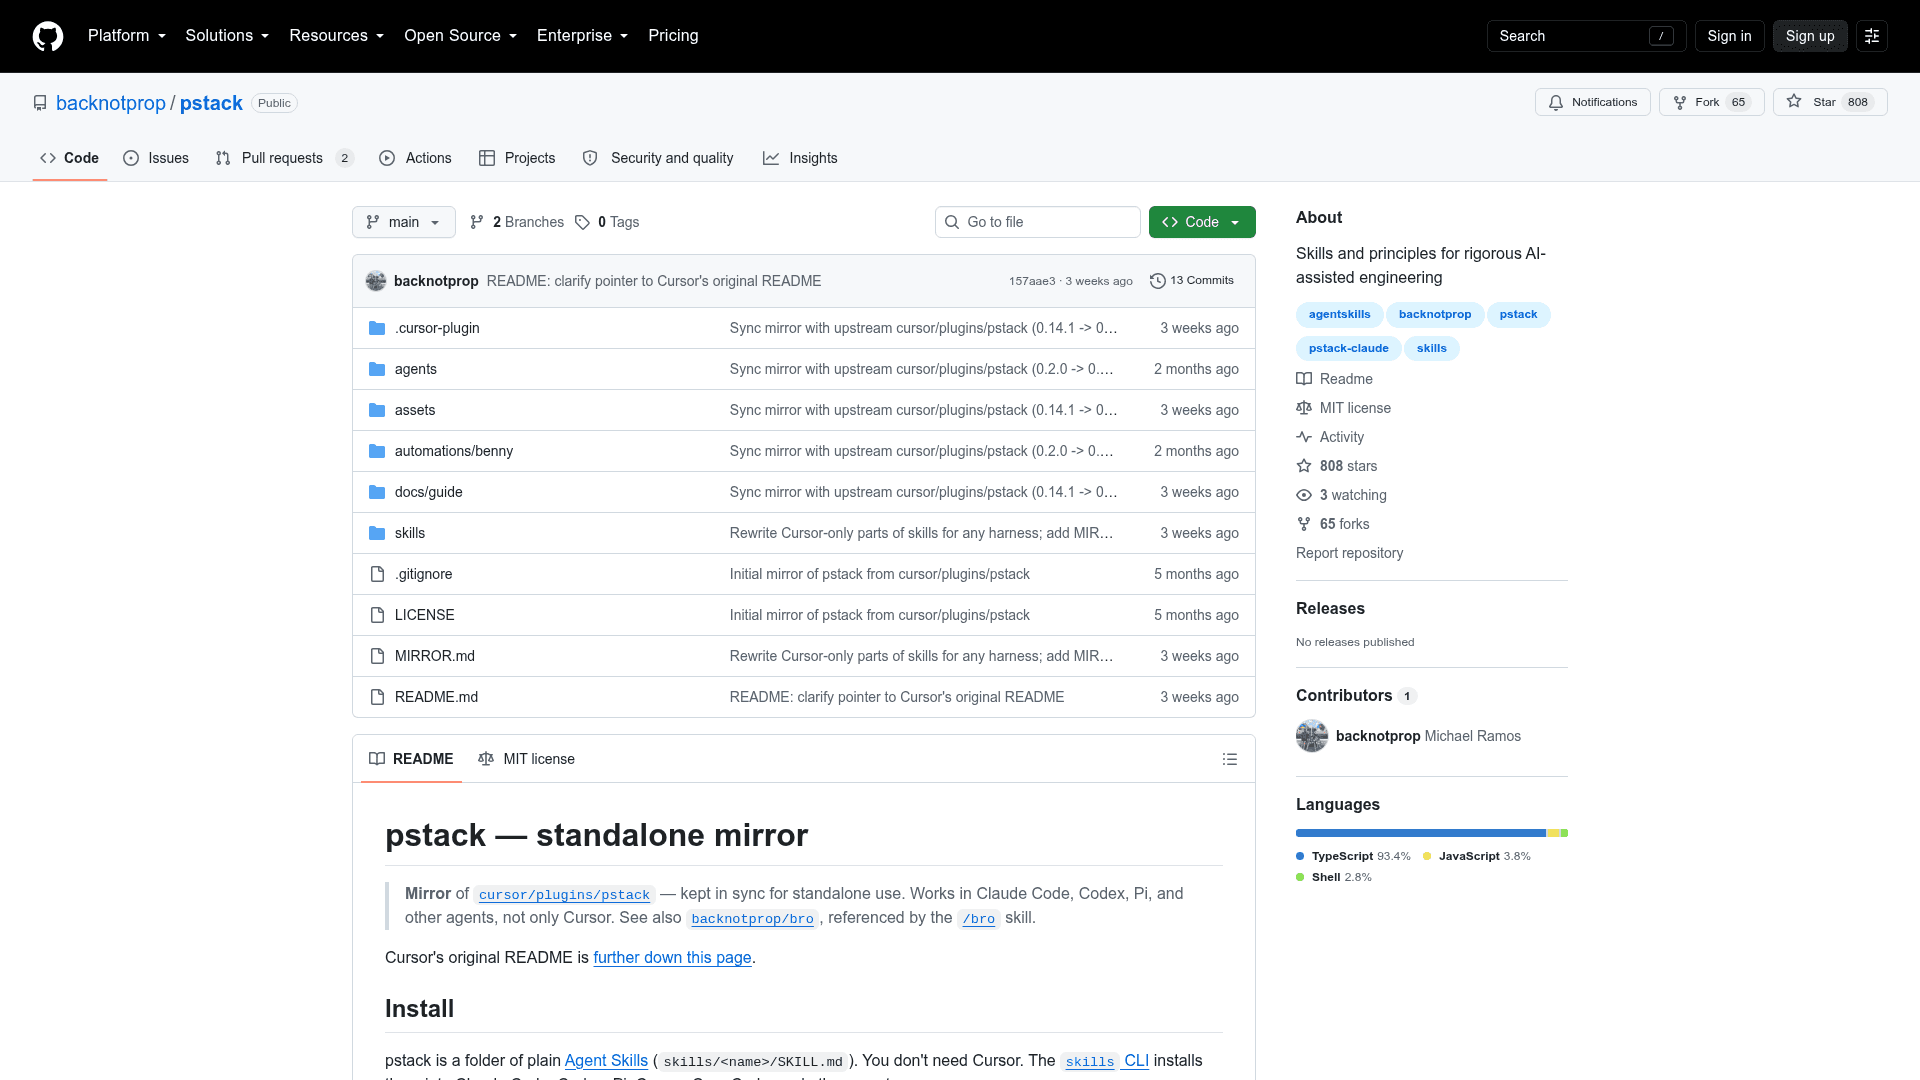Expand the main branch selector
The image size is (1920, 1080).
404,222
